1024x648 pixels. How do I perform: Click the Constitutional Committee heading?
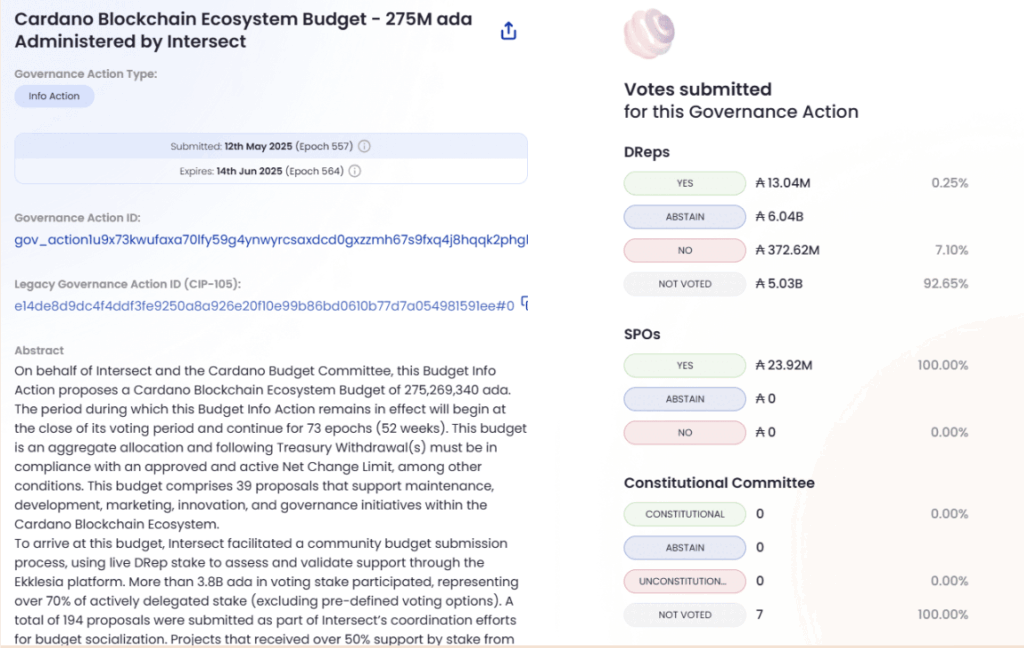[719, 483]
